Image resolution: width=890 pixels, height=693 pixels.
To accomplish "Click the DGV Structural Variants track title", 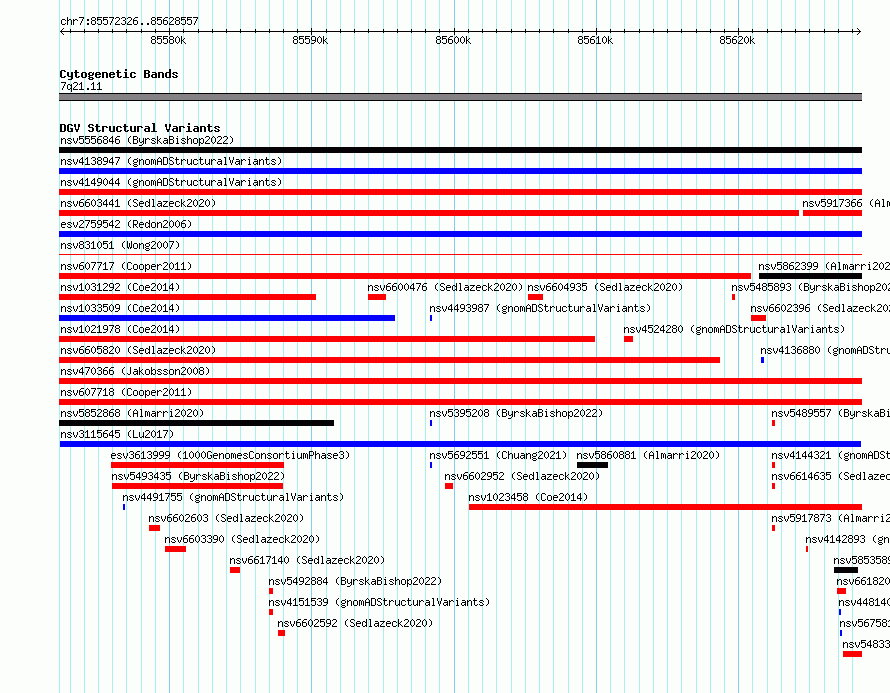I will [140, 128].
